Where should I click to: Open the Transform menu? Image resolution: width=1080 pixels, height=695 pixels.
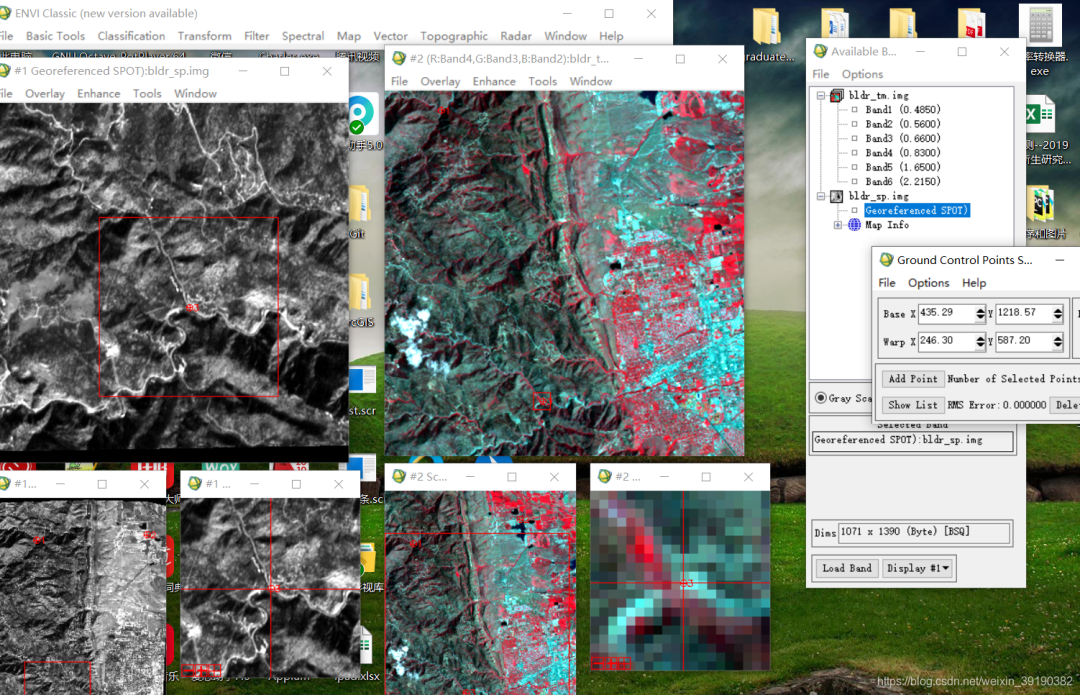tap(205, 36)
